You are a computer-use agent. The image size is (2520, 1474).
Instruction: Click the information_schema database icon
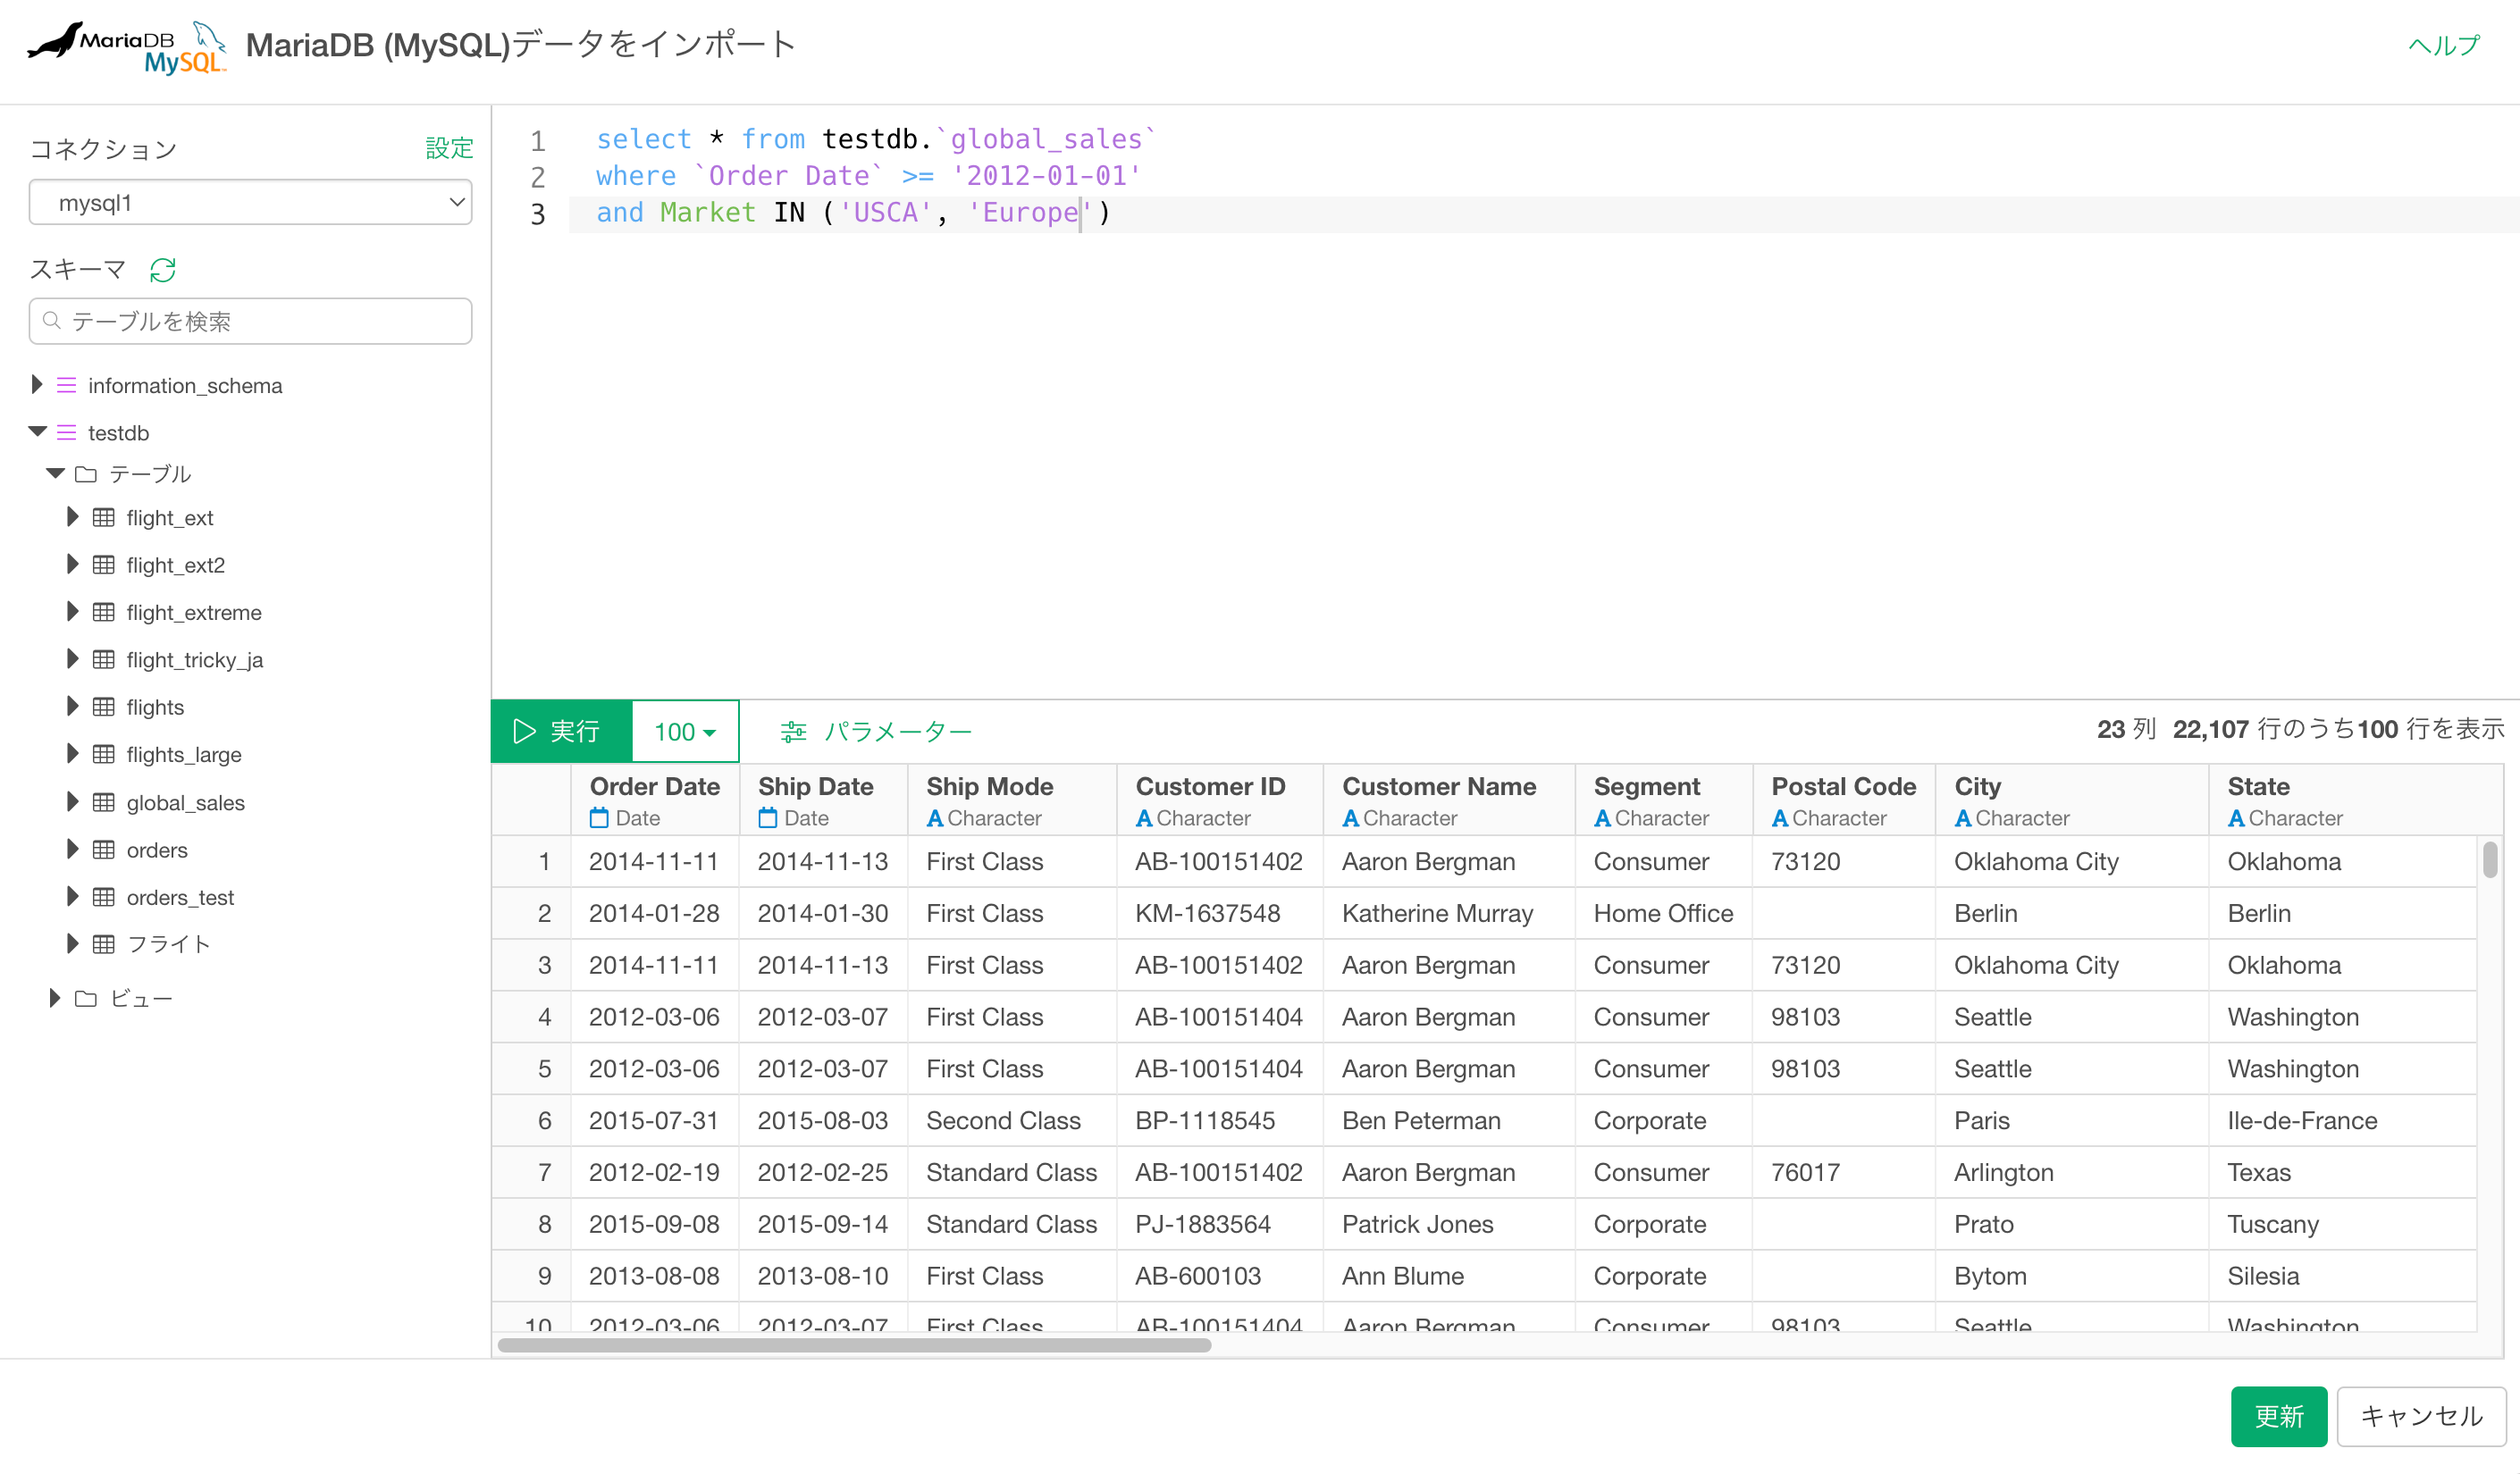click(66, 385)
